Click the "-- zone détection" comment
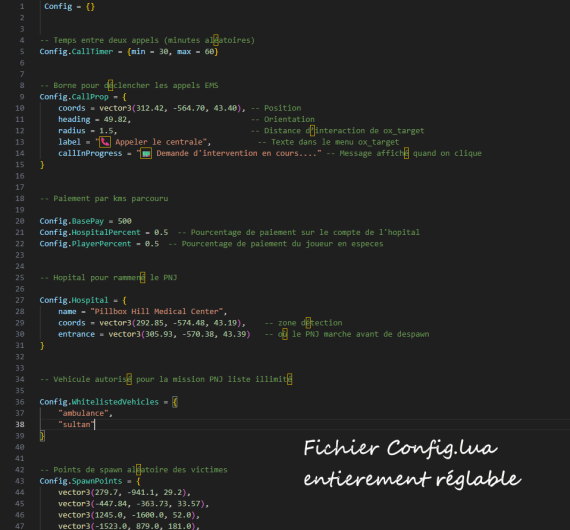Screen dimensions: 570x530 tap(304, 323)
